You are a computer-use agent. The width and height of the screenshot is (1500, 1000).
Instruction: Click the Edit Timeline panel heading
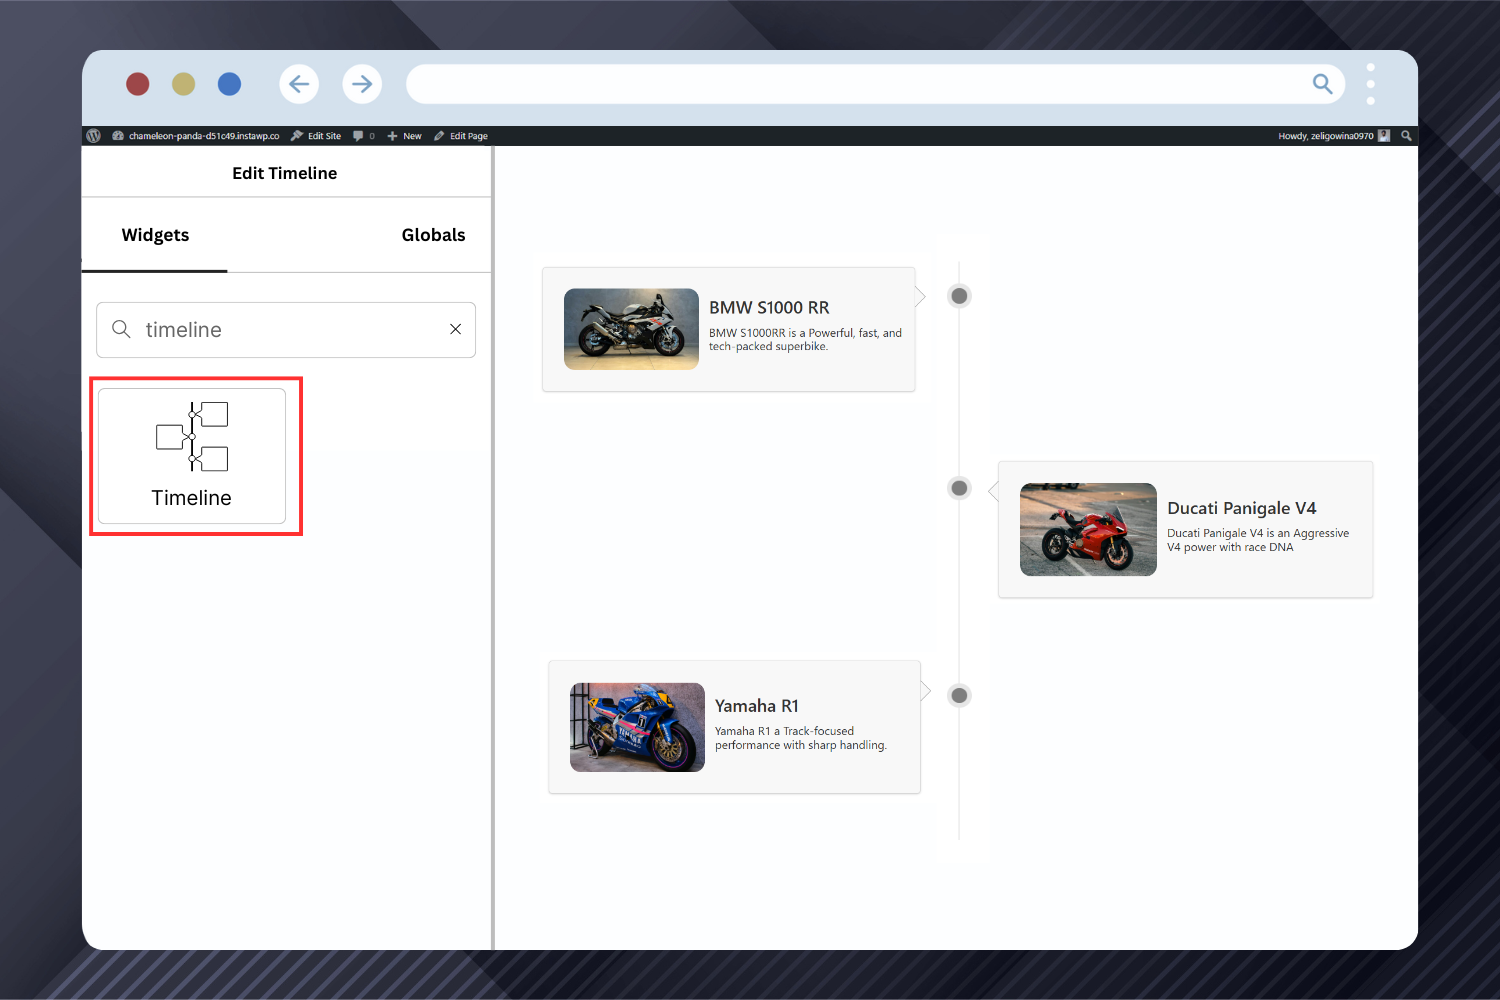285,173
